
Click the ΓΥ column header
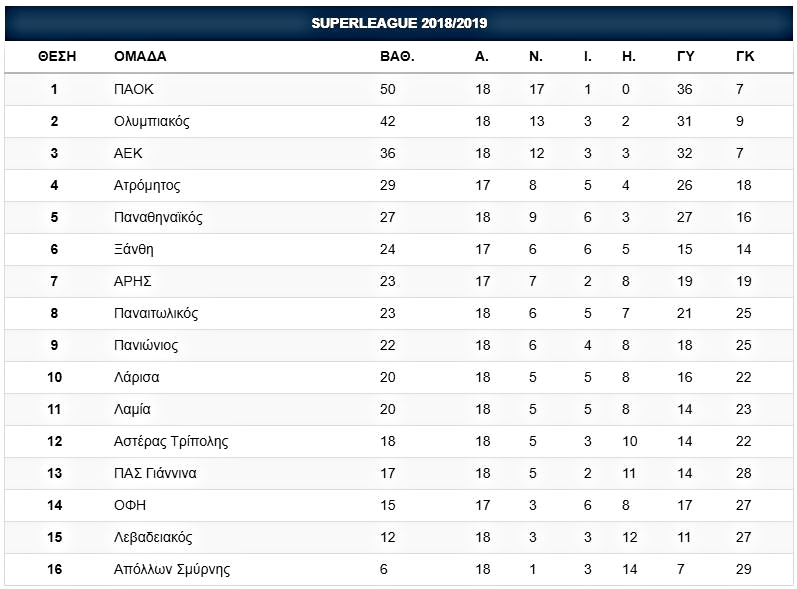coord(685,56)
